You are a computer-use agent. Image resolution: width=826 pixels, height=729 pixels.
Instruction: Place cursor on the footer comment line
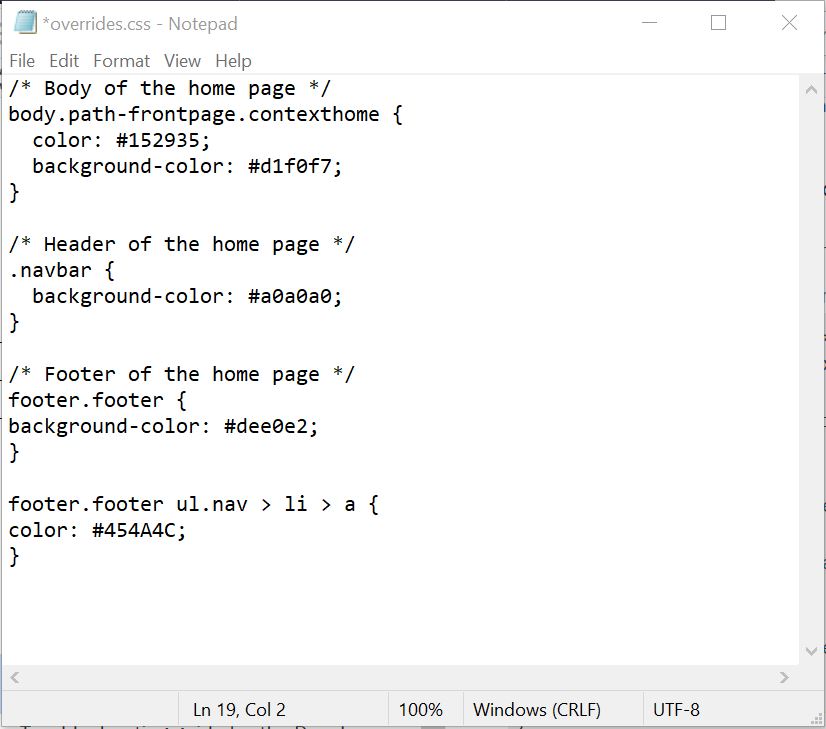click(180, 374)
